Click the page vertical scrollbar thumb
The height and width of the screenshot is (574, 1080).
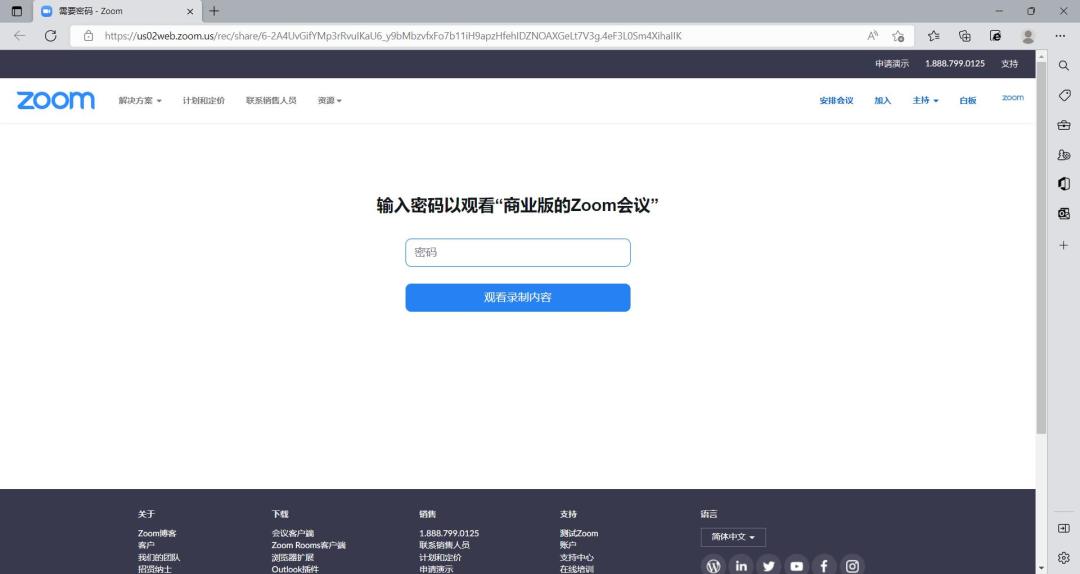click(1041, 247)
